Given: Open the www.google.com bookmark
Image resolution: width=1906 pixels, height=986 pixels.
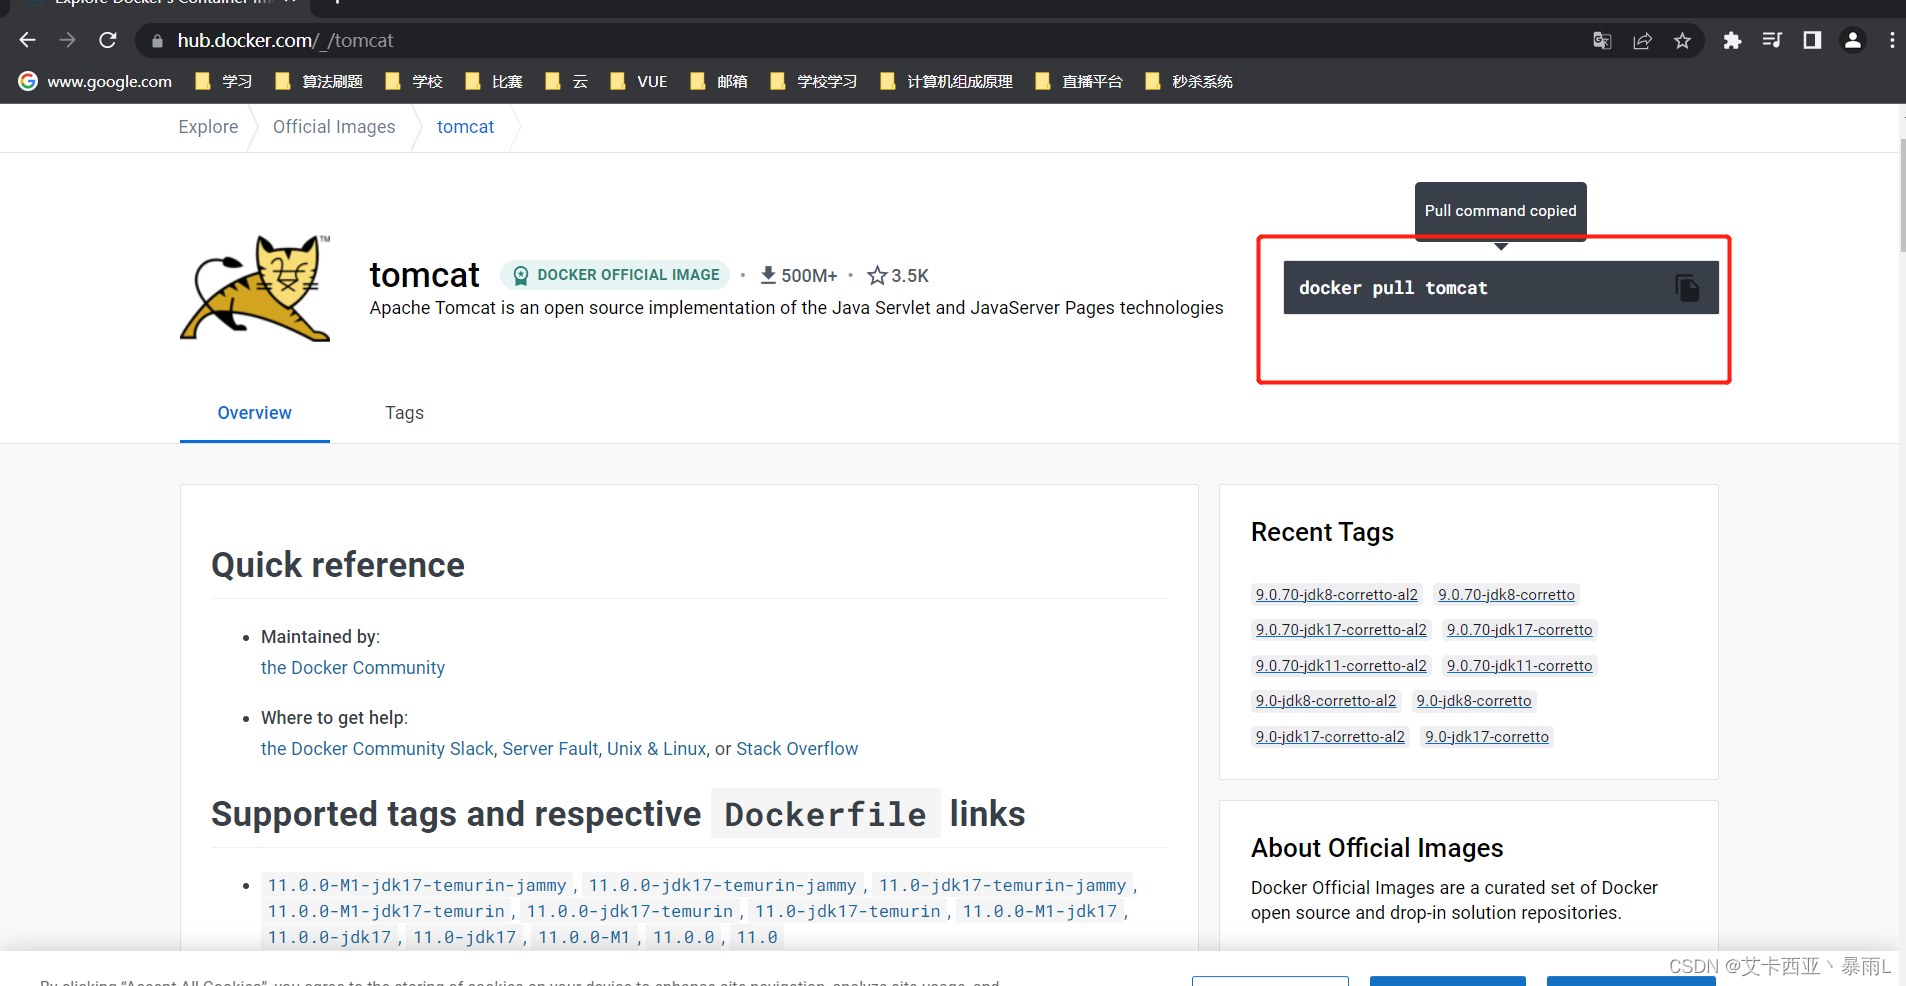Looking at the screenshot, I should [x=95, y=81].
